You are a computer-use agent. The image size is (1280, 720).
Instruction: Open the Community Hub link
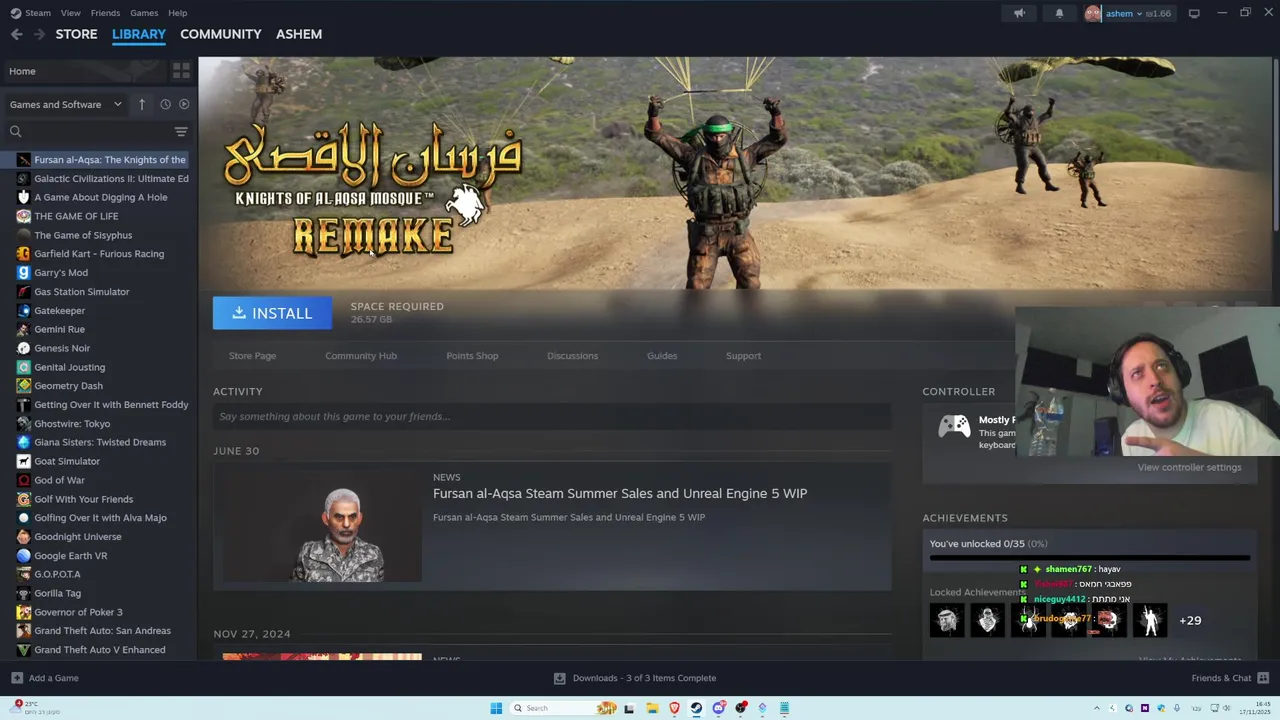click(361, 356)
